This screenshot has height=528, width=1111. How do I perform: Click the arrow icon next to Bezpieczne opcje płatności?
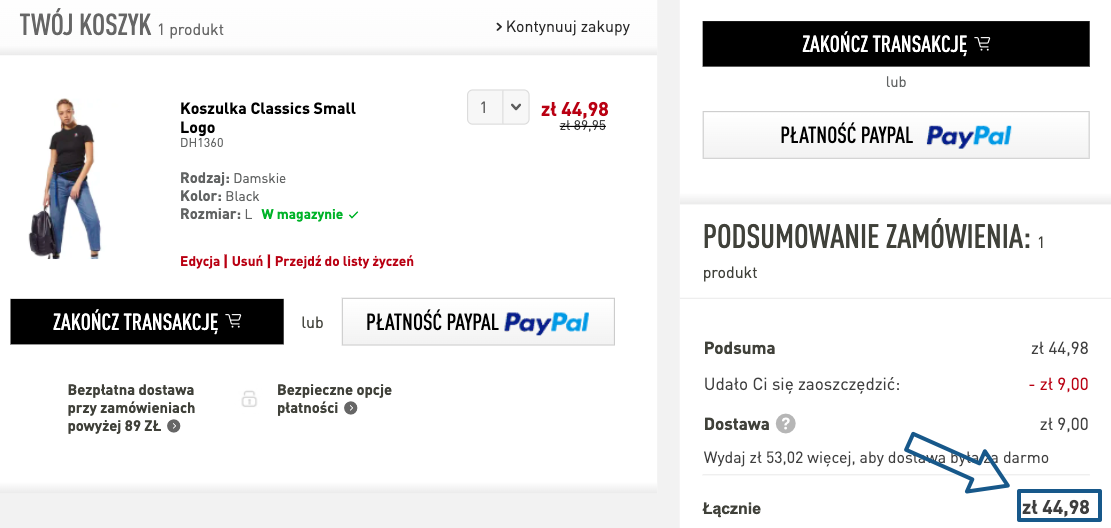pos(351,408)
